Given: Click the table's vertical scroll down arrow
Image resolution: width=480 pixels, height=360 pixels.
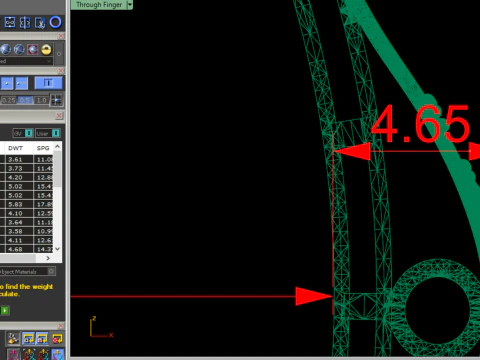Looking at the screenshot, I should pyautogui.click(x=57, y=249).
